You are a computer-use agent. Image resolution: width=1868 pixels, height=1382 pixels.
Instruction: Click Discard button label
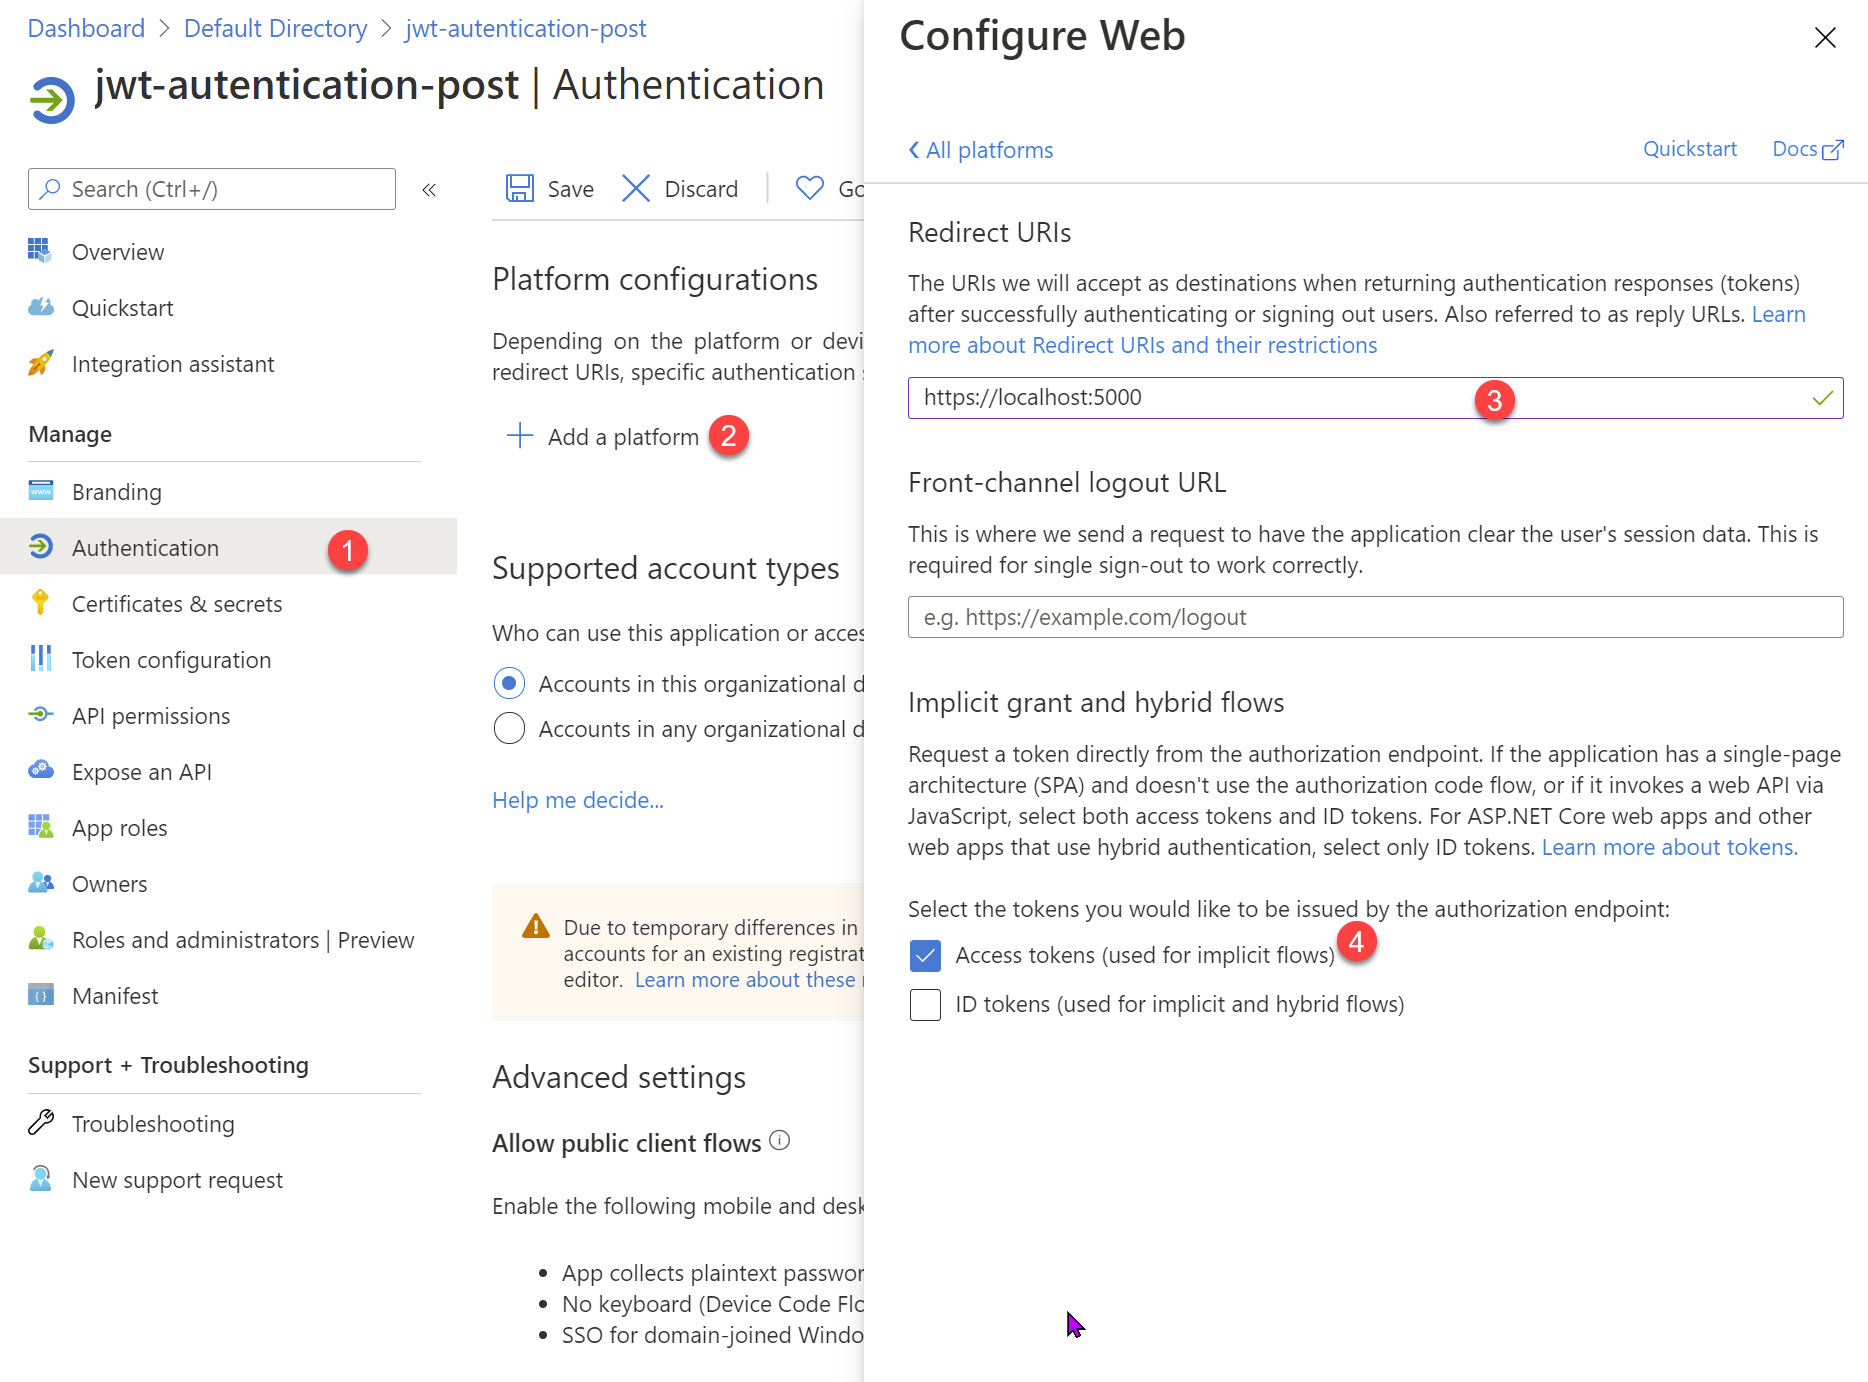point(701,189)
